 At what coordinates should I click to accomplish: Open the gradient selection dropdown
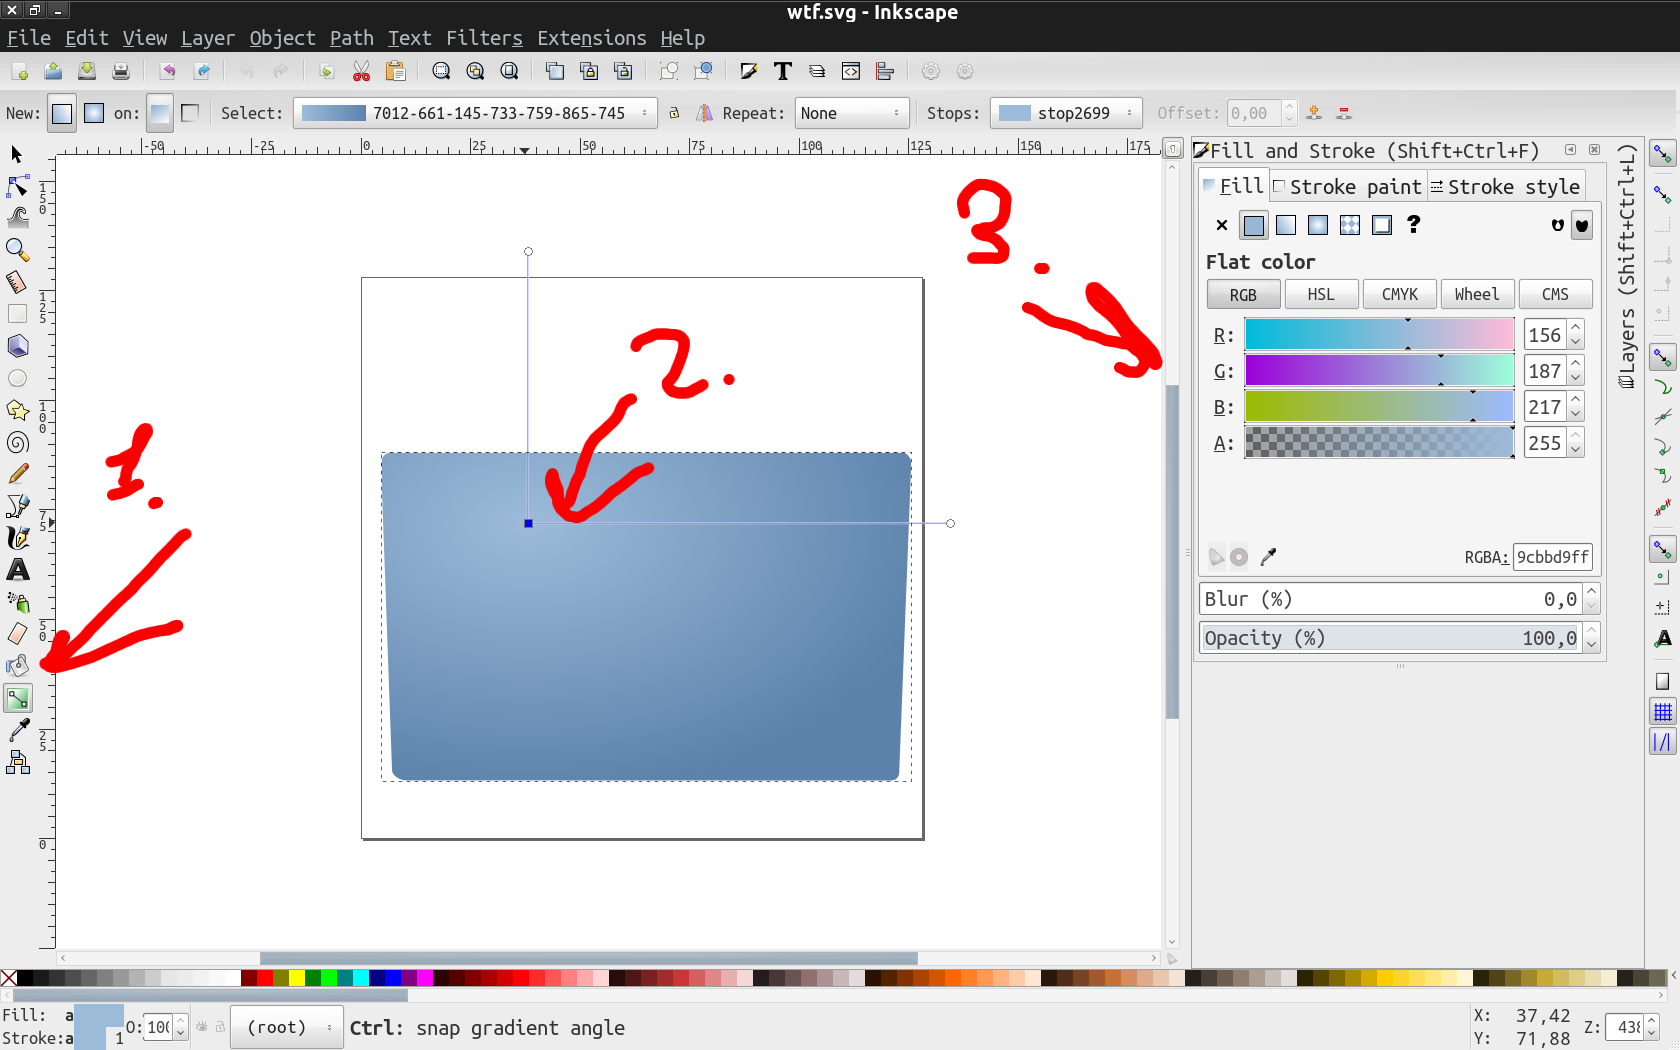coord(475,113)
